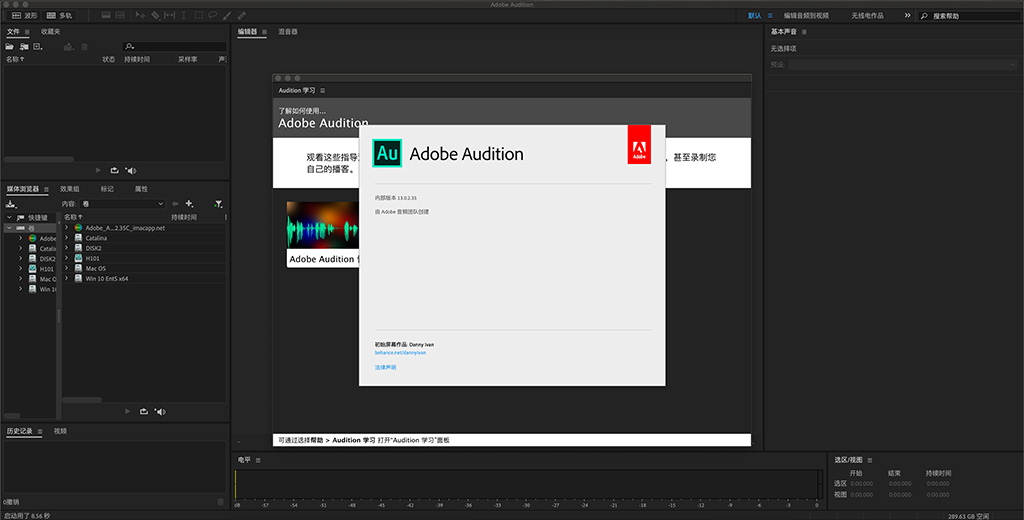Screen dimensions: 1024x520
Task: Expand DISK2 in the content list
Action: coord(67,248)
